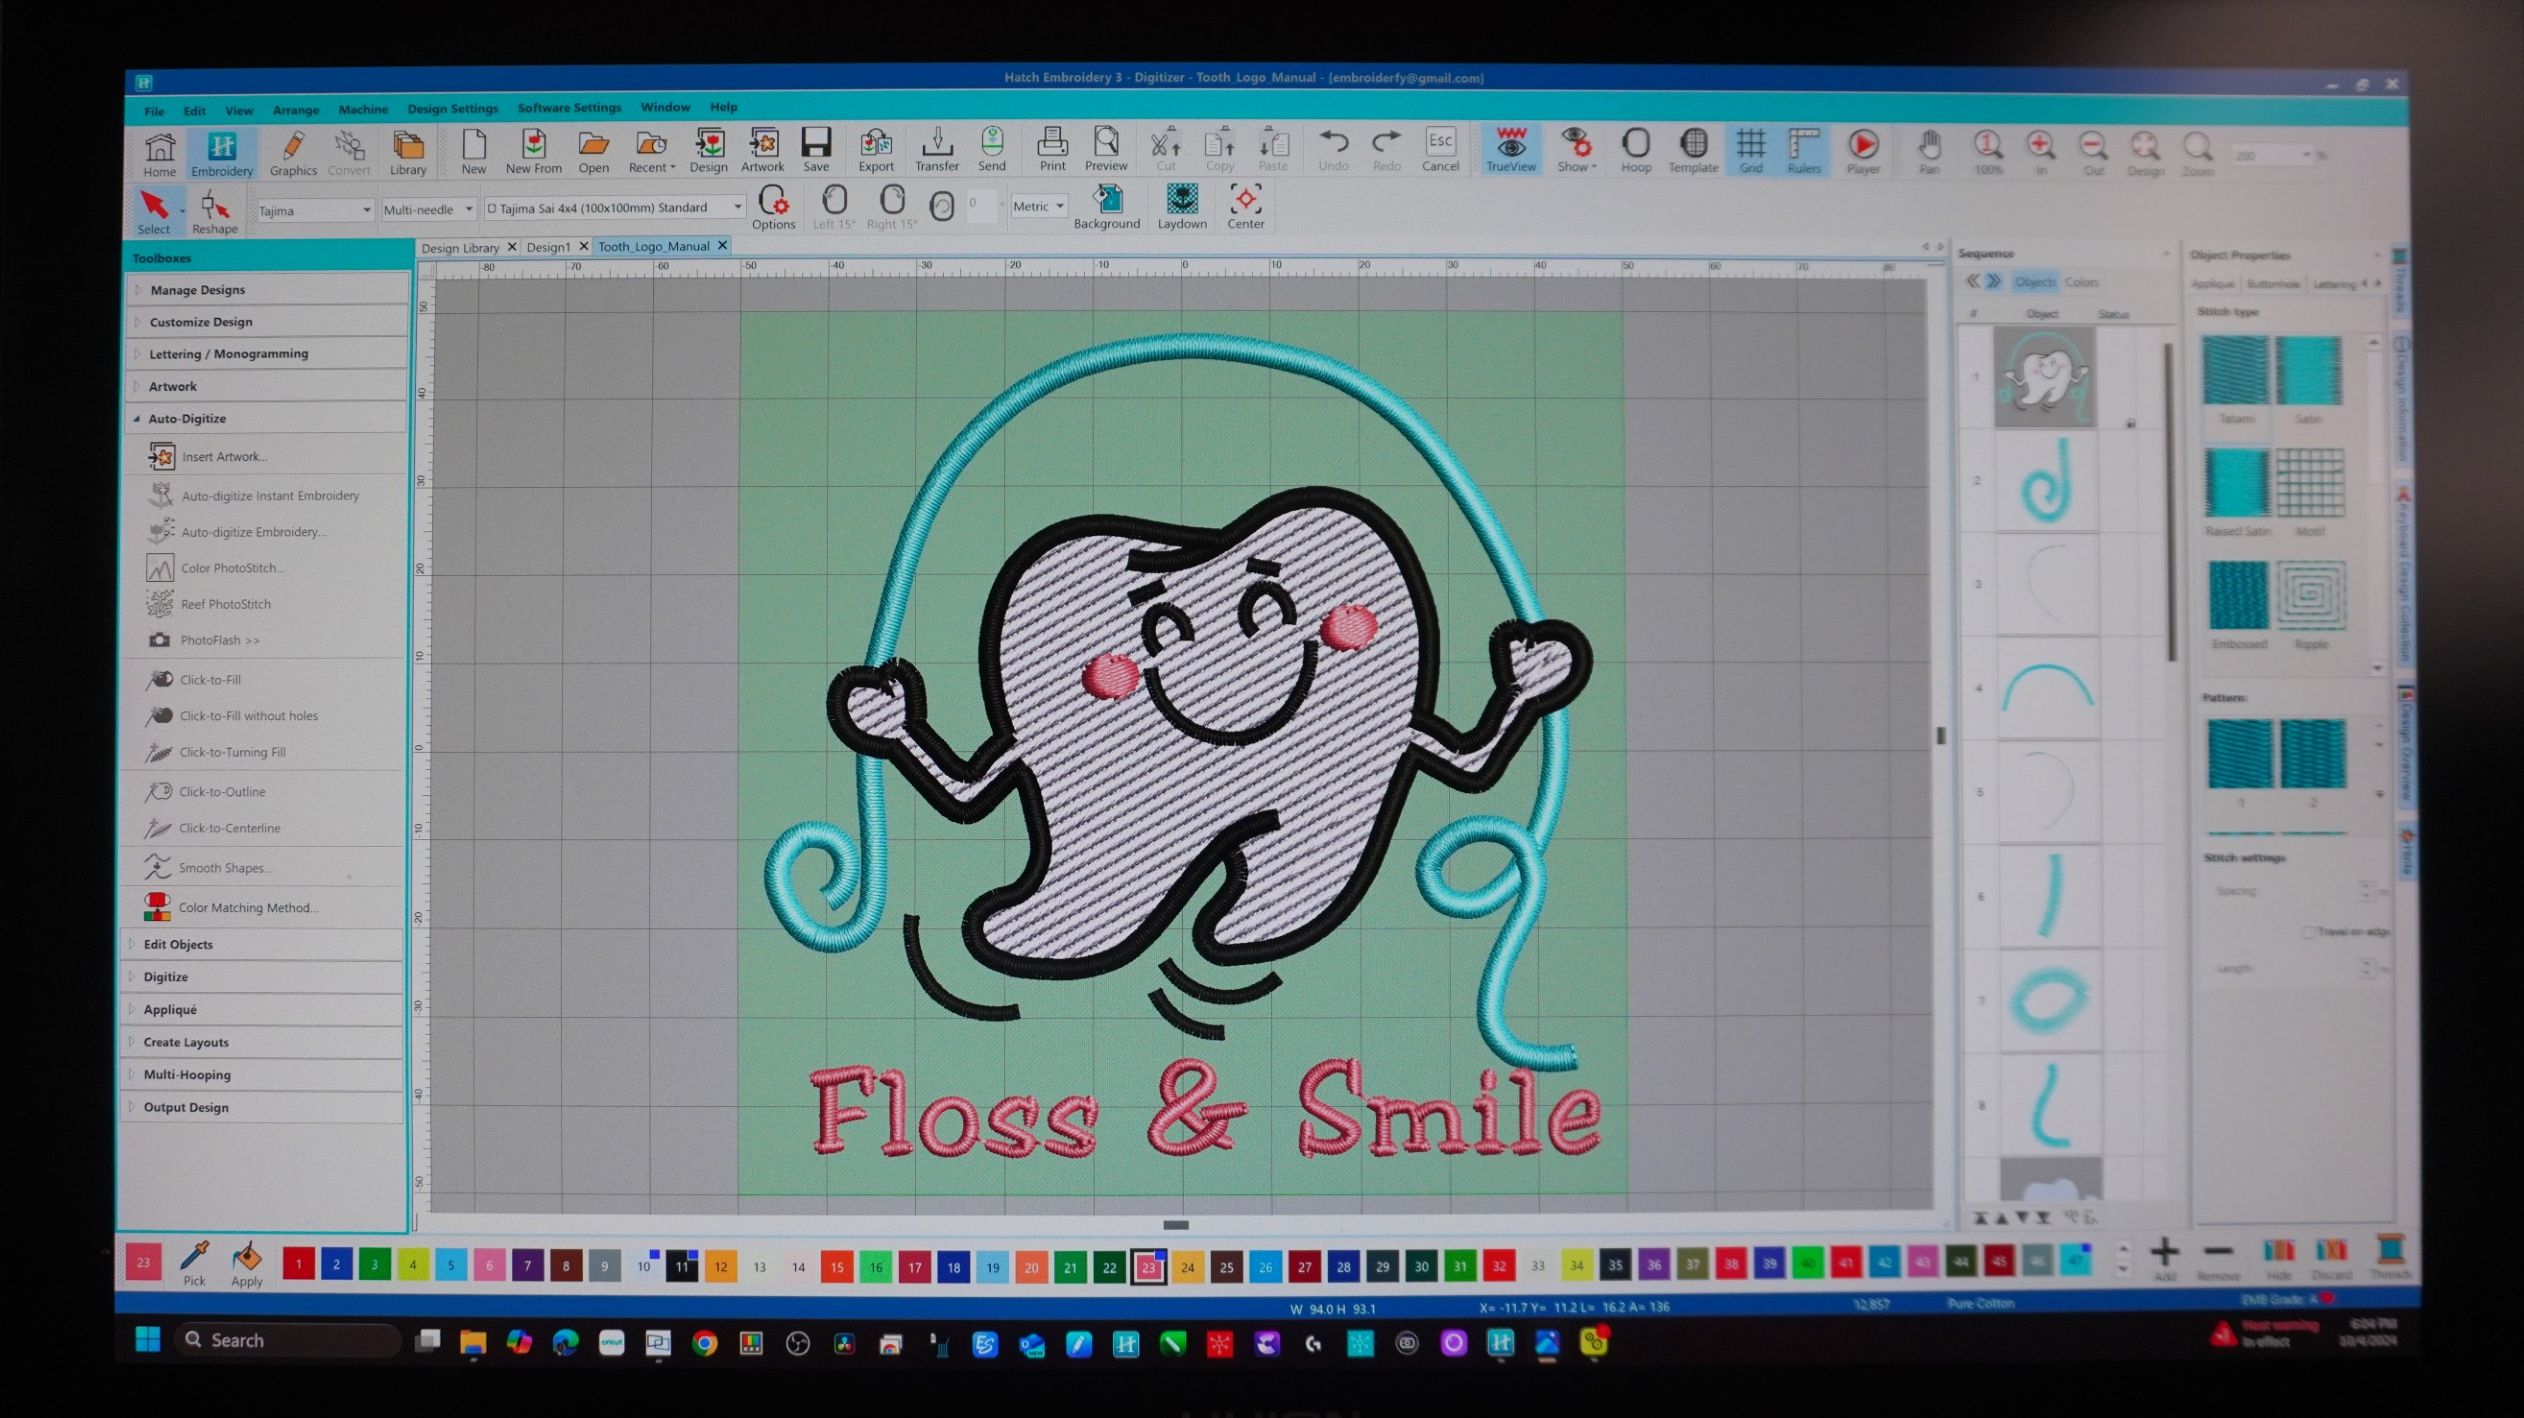Enable Travel on edge checkbox
Image resolution: width=2524 pixels, height=1418 pixels.
2309,932
